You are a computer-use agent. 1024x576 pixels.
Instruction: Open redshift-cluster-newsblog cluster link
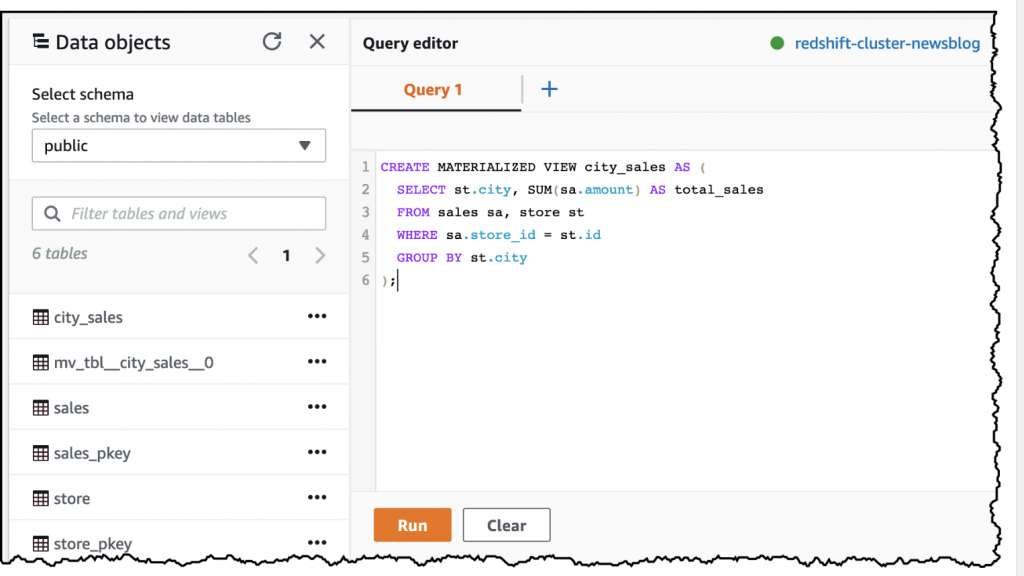[x=887, y=43]
